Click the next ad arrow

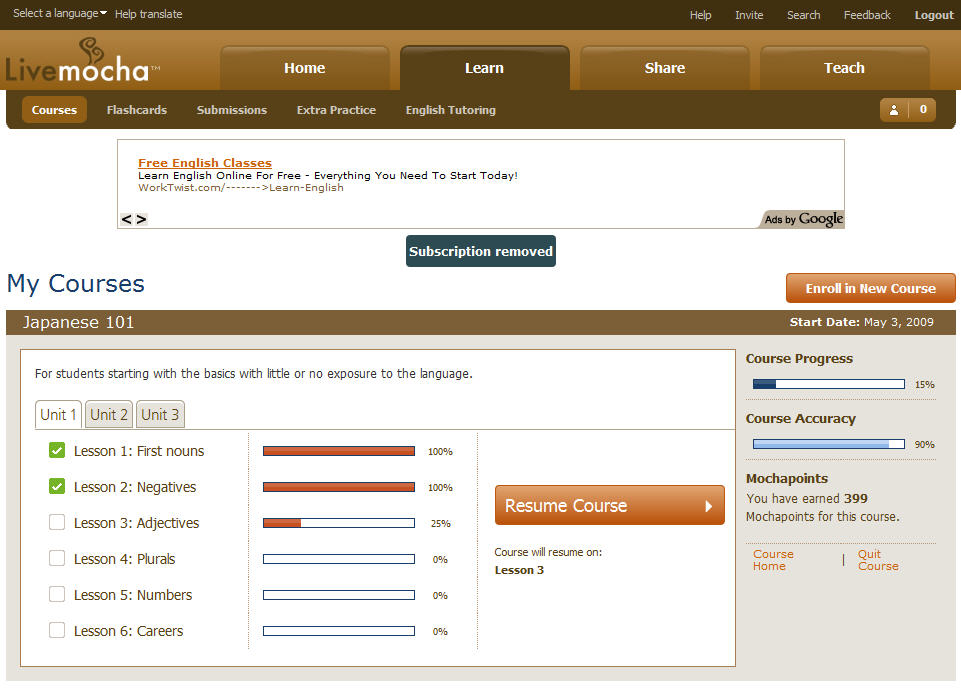tap(141, 219)
